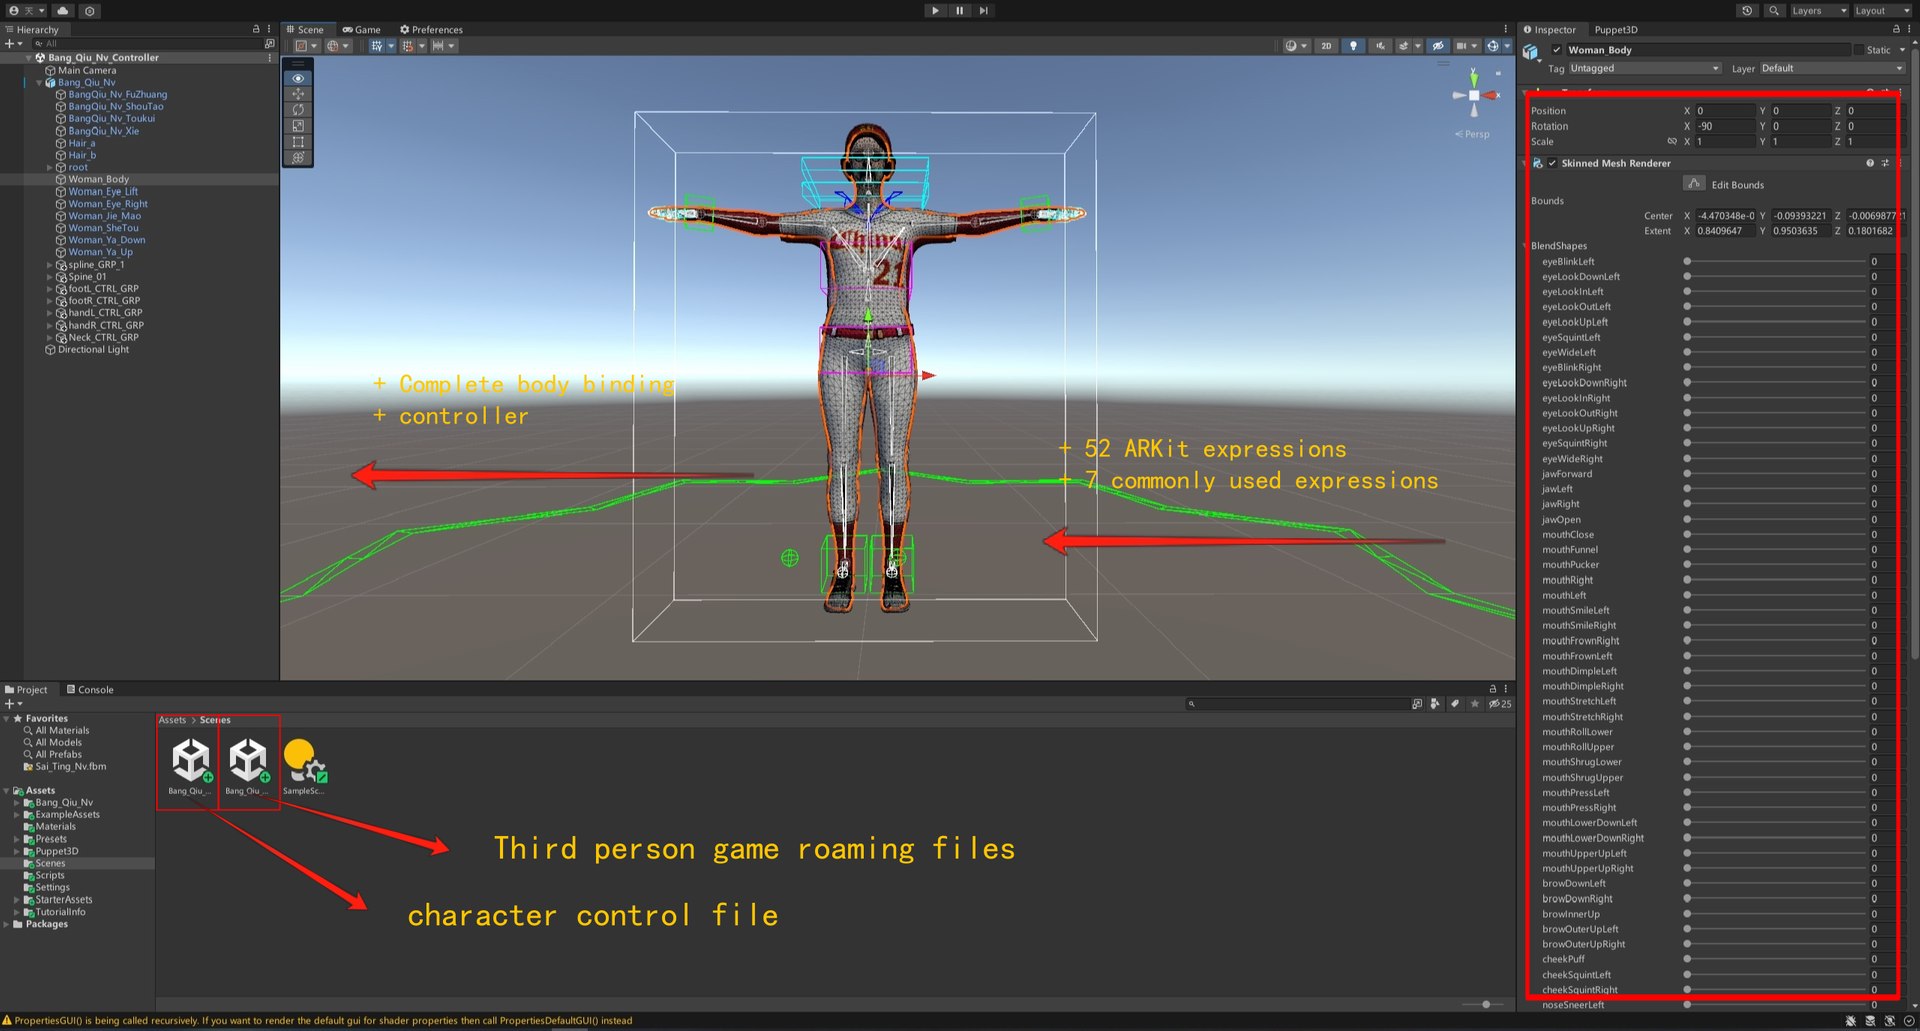The image size is (1920, 1031).
Task: Switch to the Preferences tab
Action: pos(431,30)
